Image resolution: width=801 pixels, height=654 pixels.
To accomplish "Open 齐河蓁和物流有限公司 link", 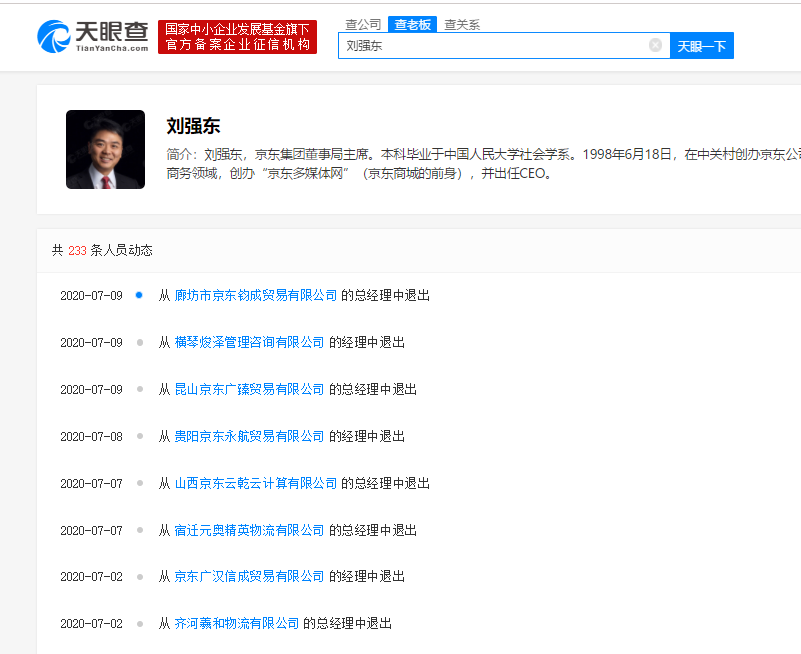I will click(237, 623).
